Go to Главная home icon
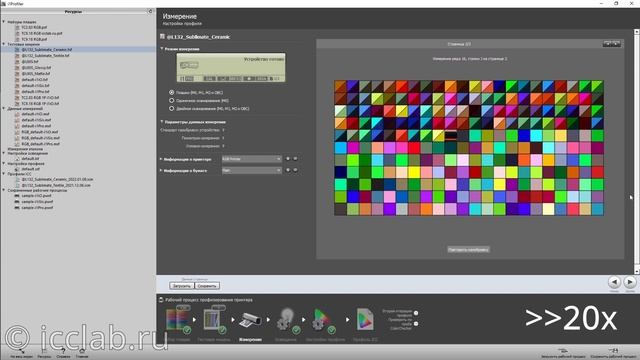640x360 pixels. pos(82,351)
